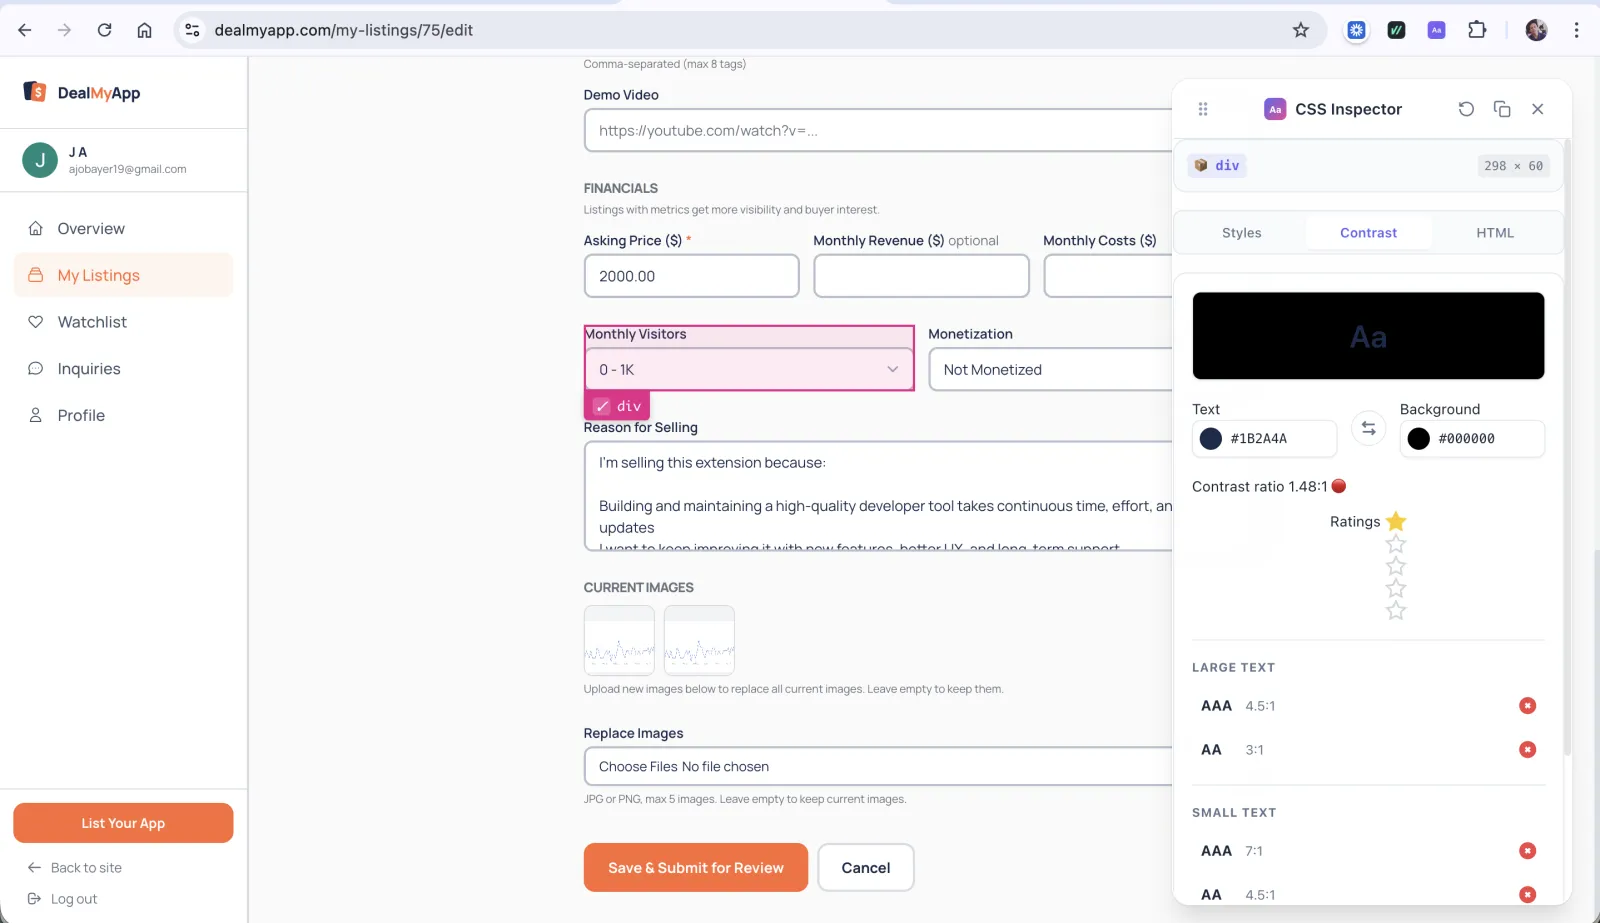Reload the current page
The image size is (1600, 923).
(x=104, y=30)
